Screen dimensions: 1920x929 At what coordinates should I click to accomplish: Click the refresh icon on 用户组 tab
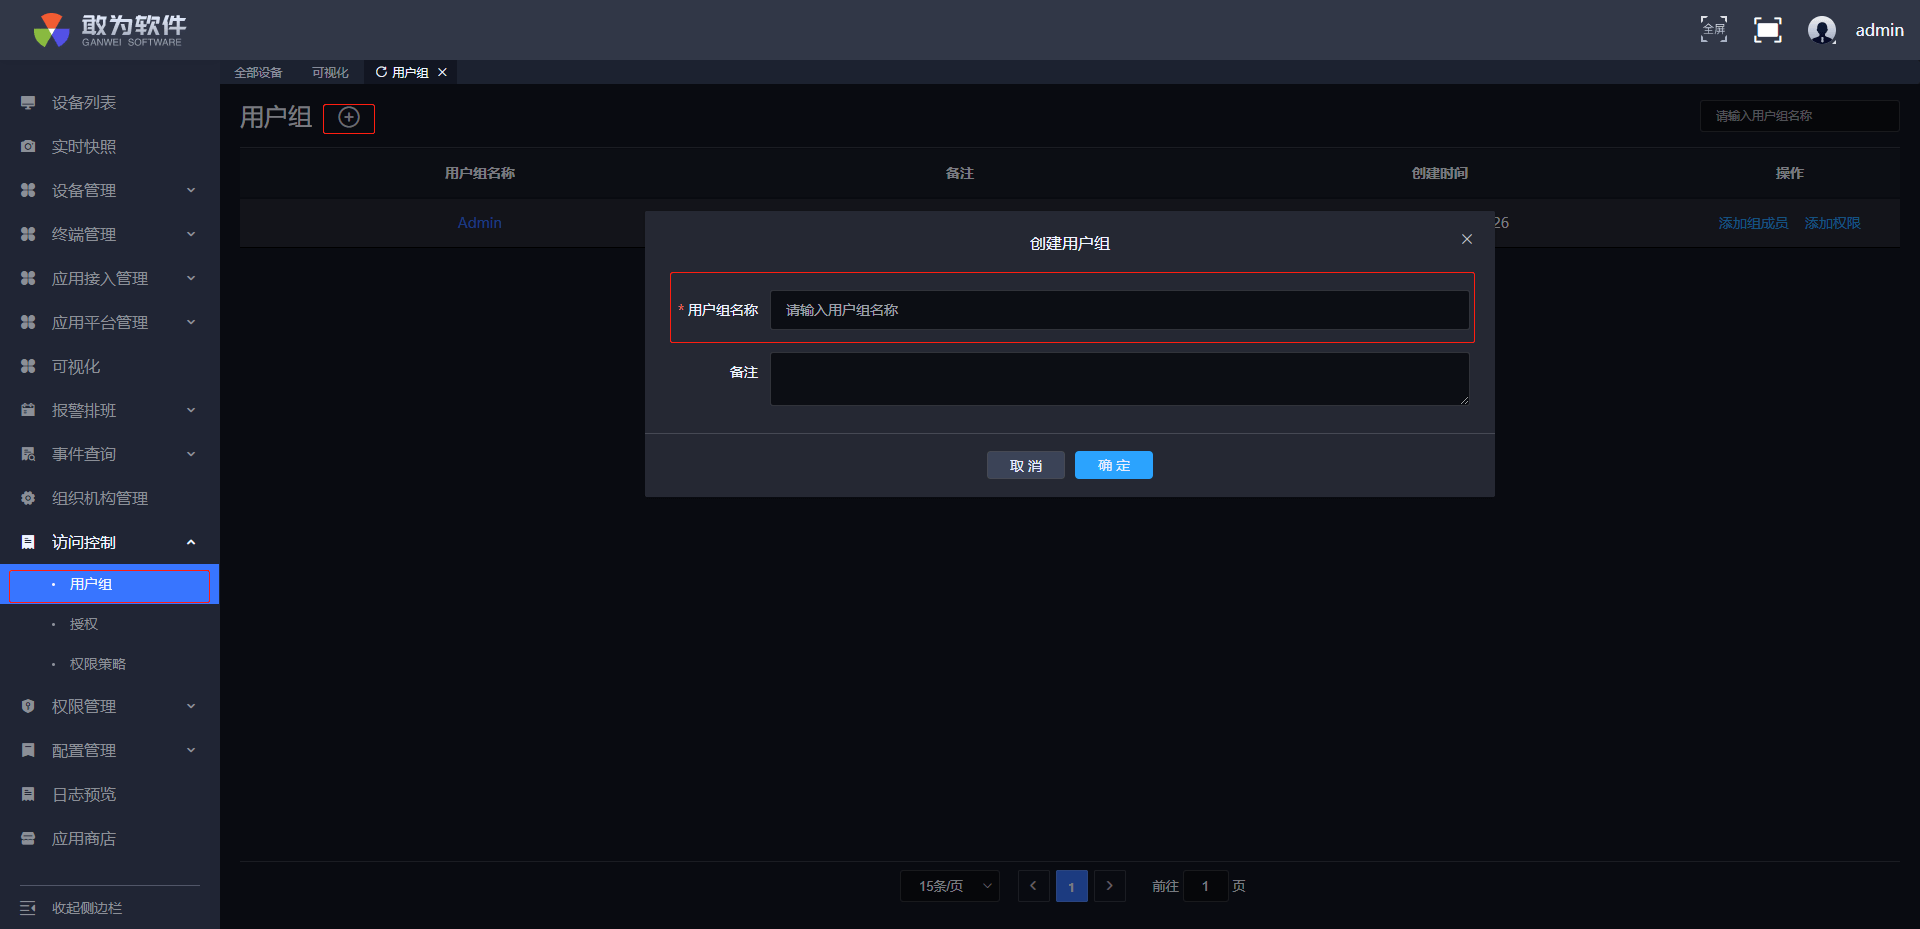pos(381,72)
